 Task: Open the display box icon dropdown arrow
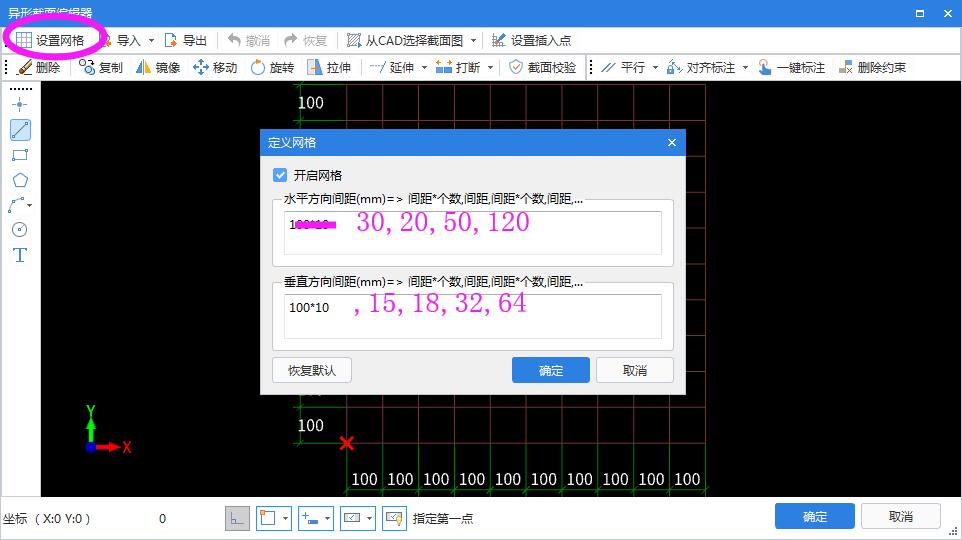(369, 519)
